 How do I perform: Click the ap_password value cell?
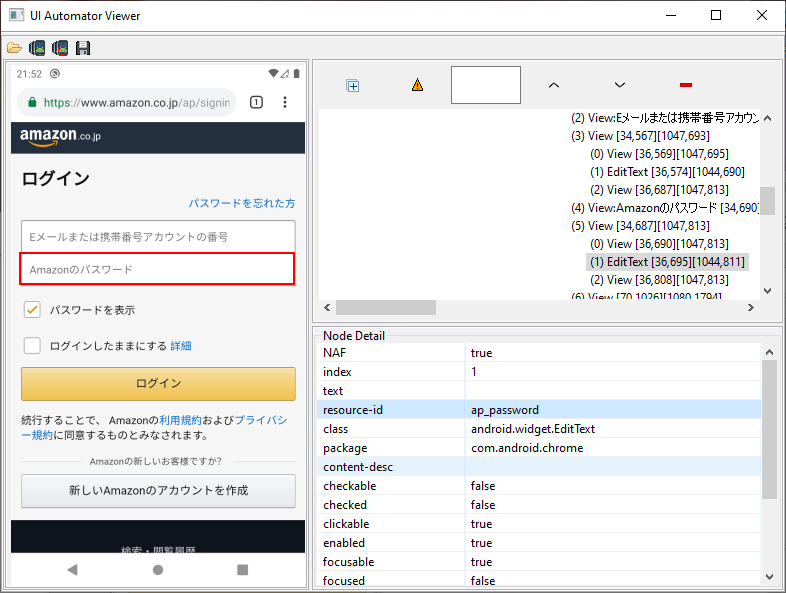click(505, 410)
